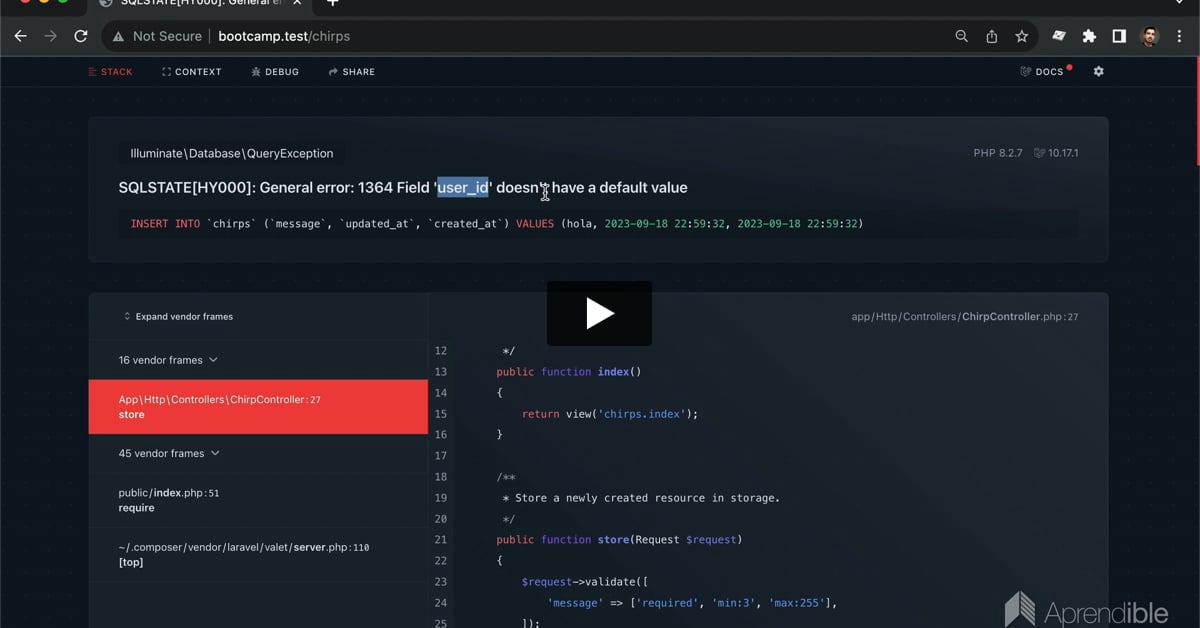This screenshot has height=628, width=1200.
Task: Click the '$request->validate([' code line
Action: coord(584,582)
